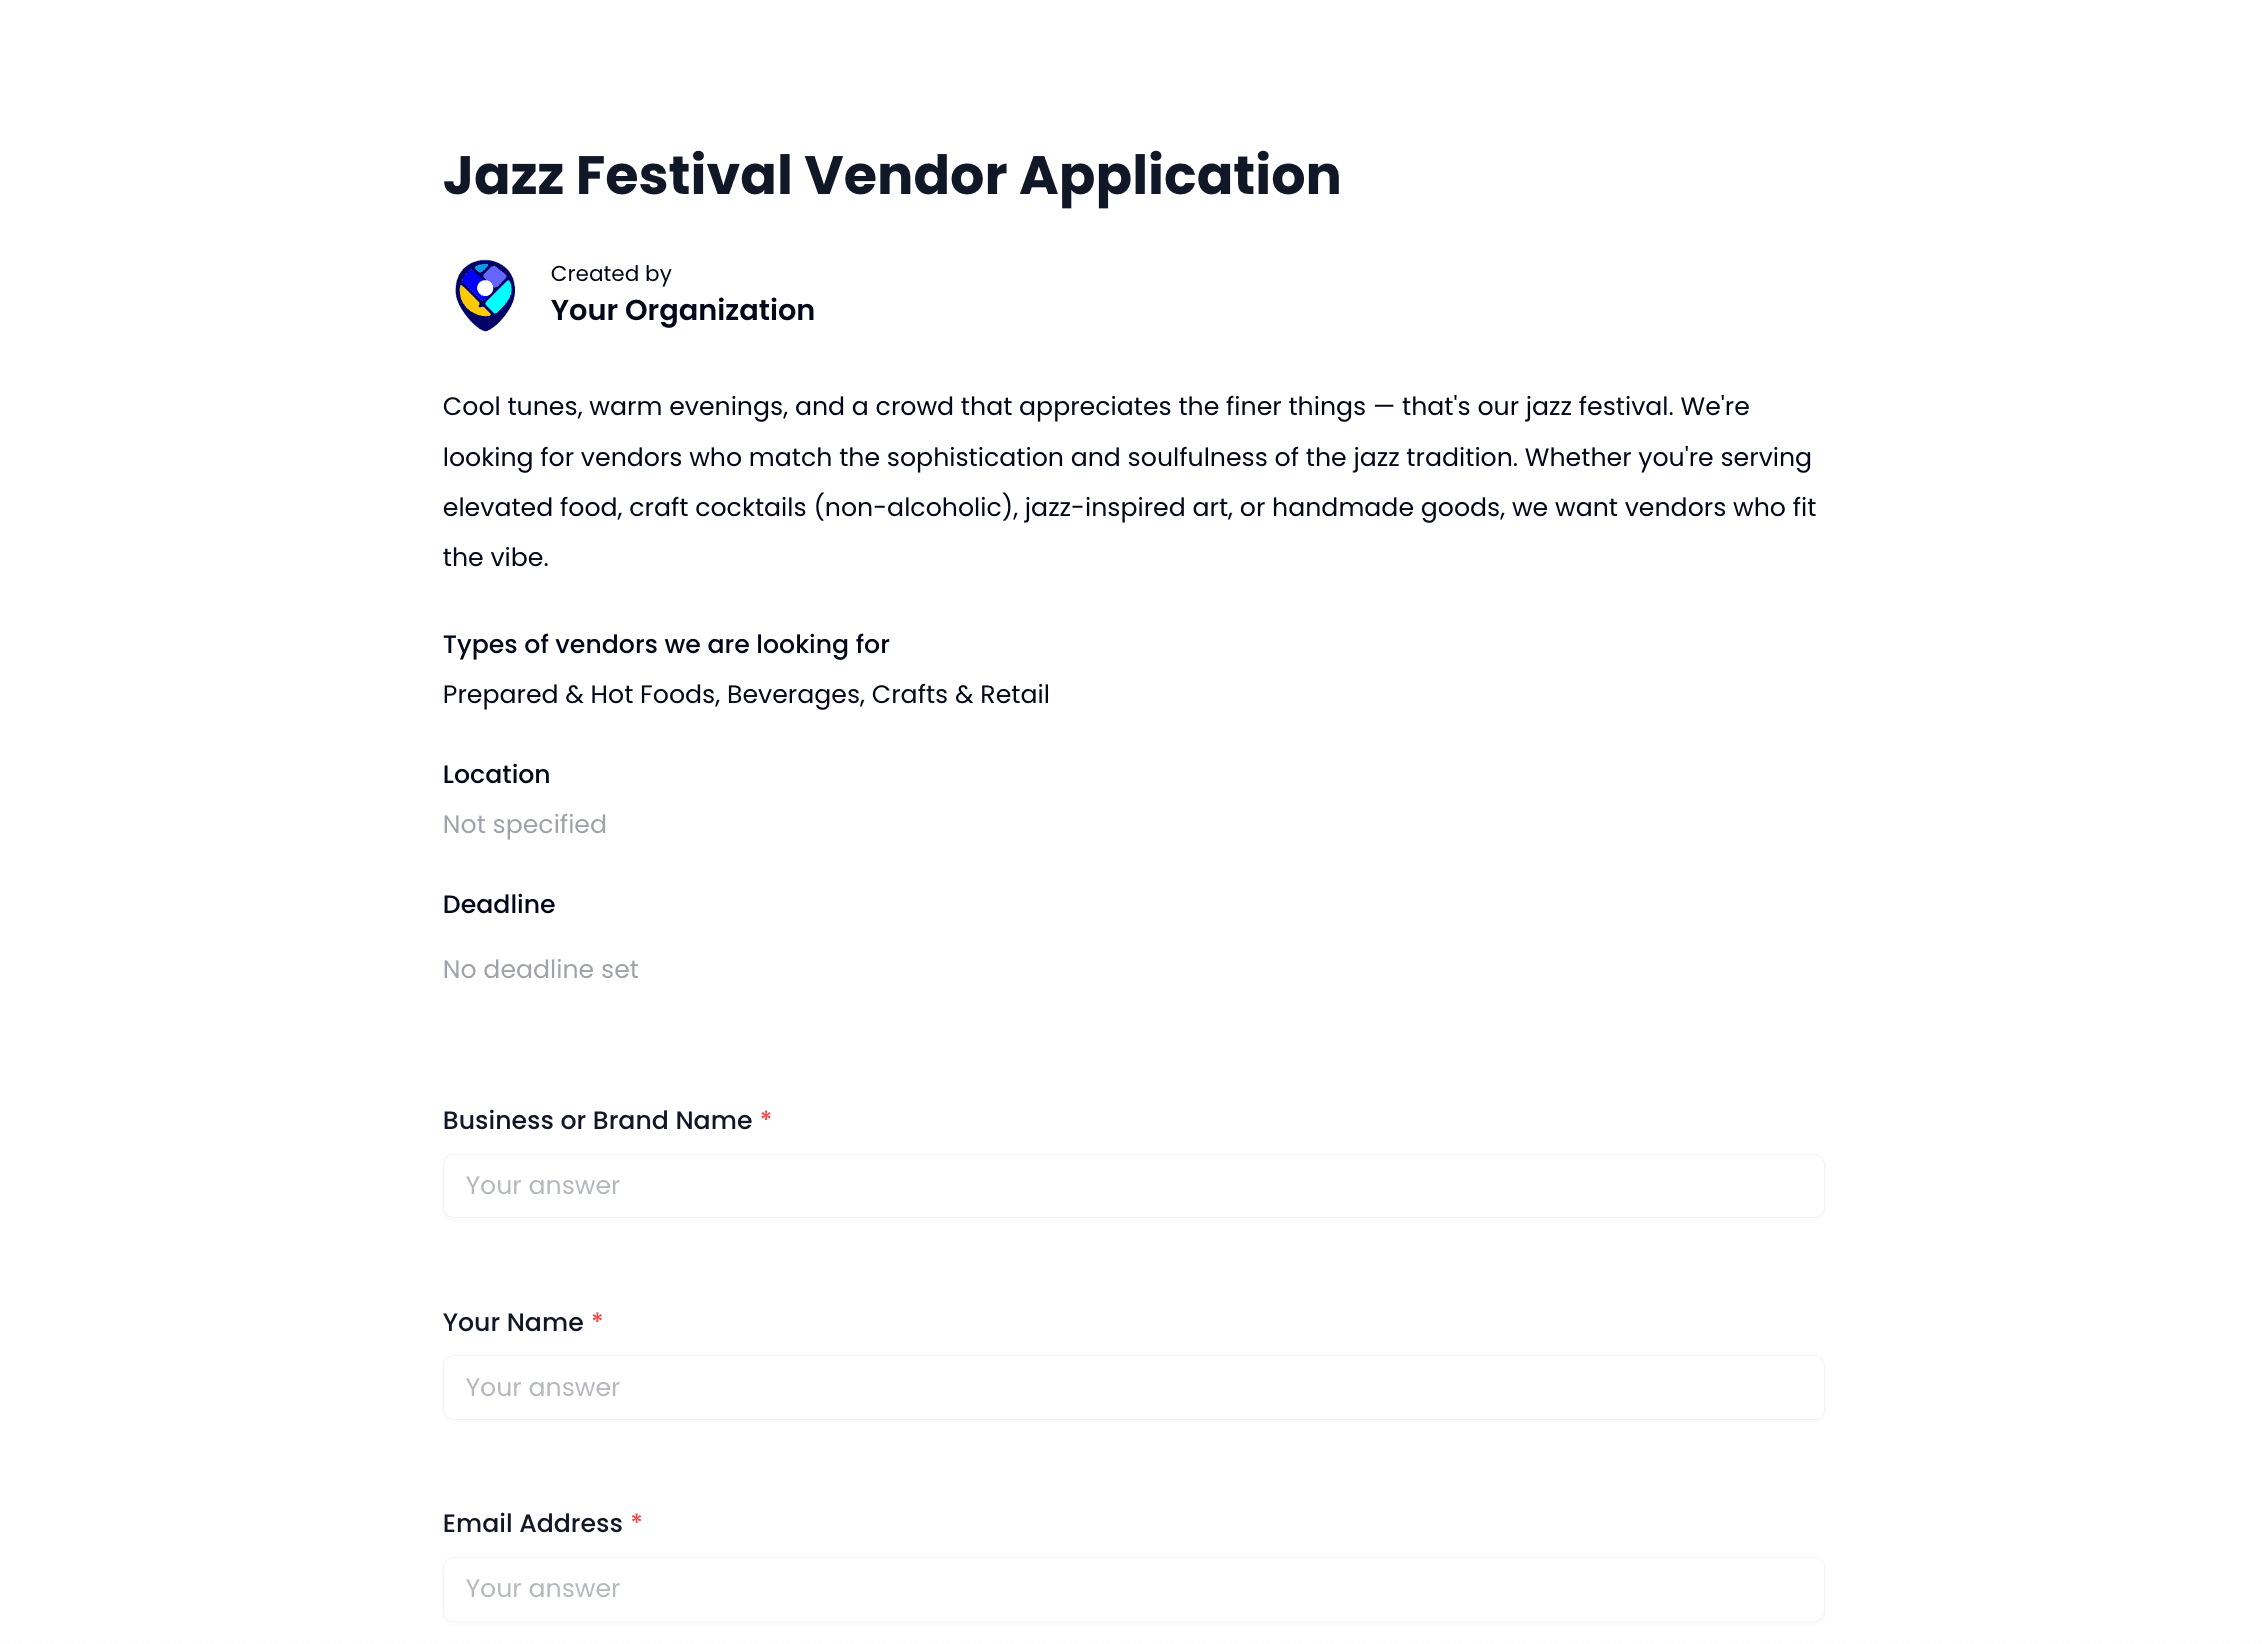Click the Deadline heading
This screenshot has width=2268, height=1644.
tap(498, 903)
